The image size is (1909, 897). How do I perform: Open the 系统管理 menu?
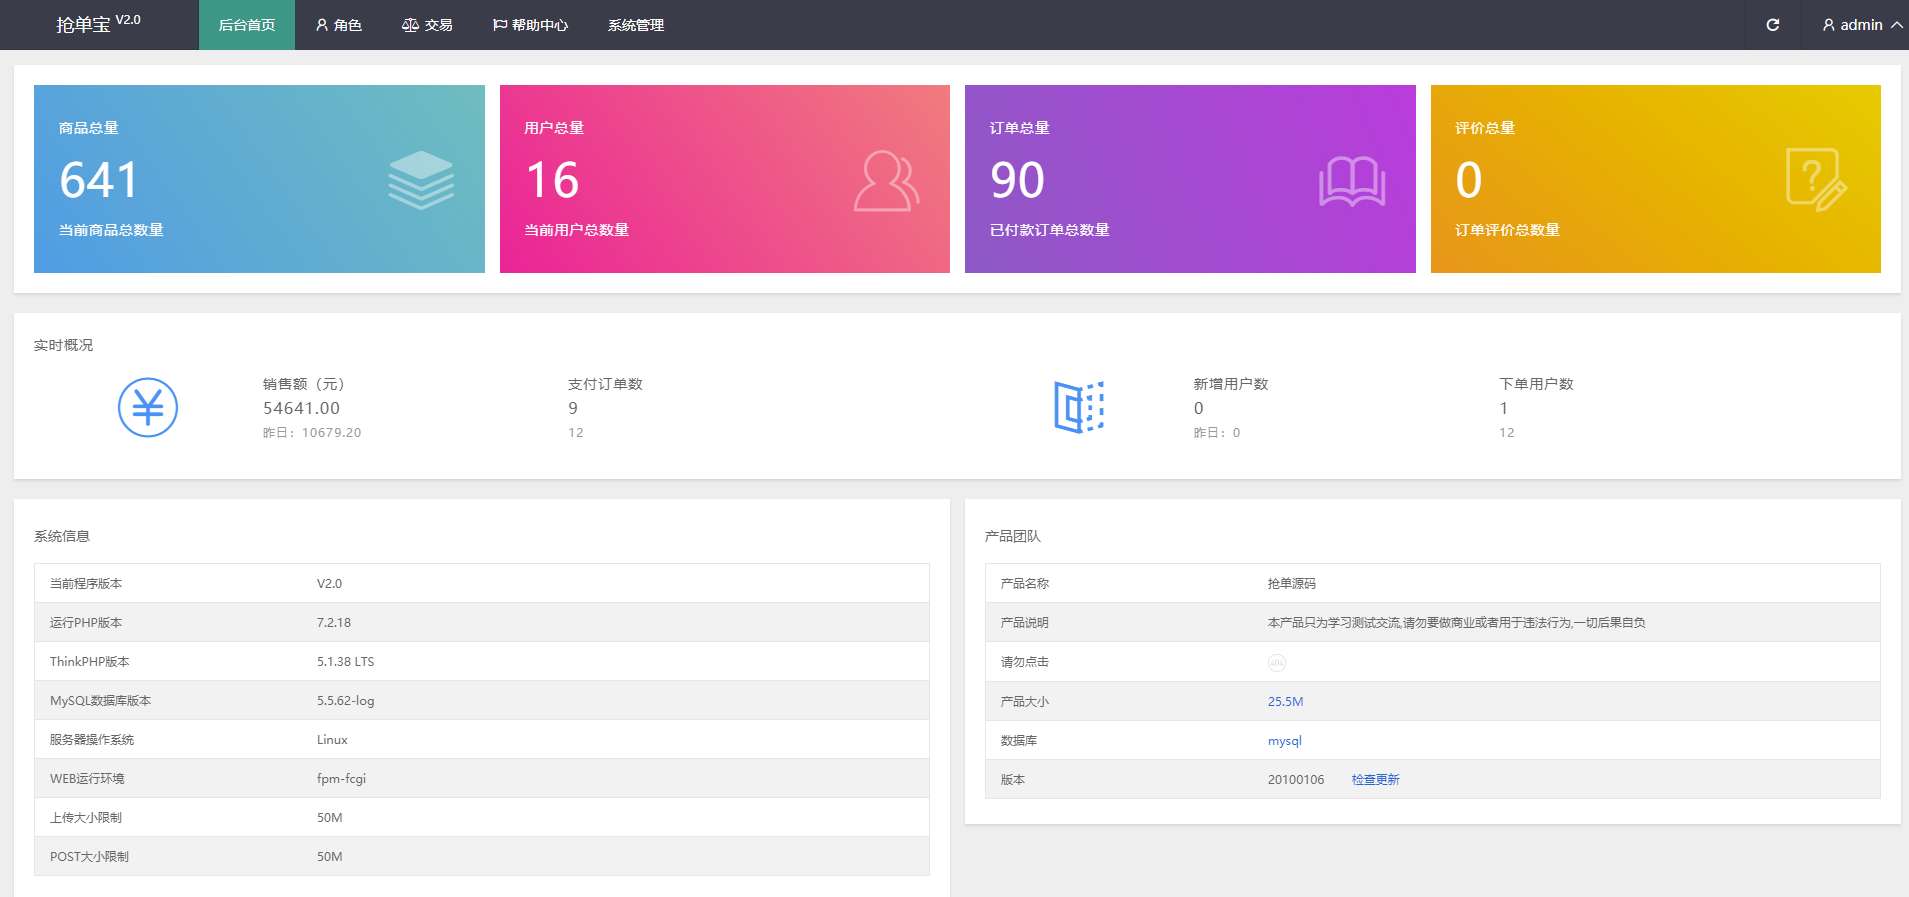click(636, 25)
